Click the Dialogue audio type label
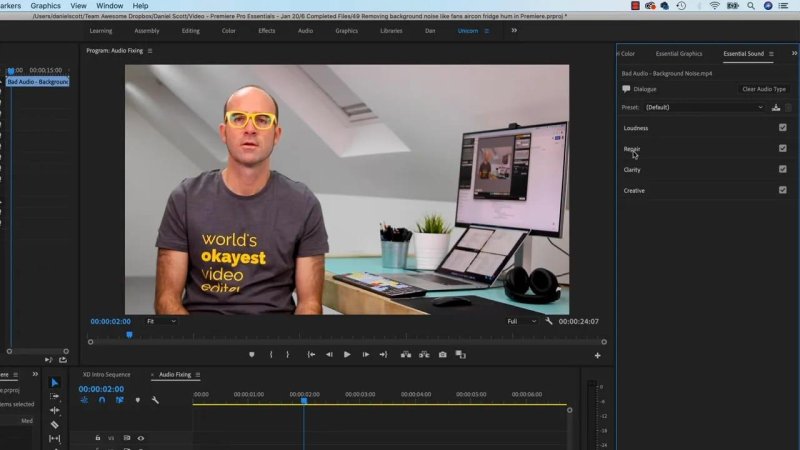Screen dimensions: 800x450 pos(644,89)
